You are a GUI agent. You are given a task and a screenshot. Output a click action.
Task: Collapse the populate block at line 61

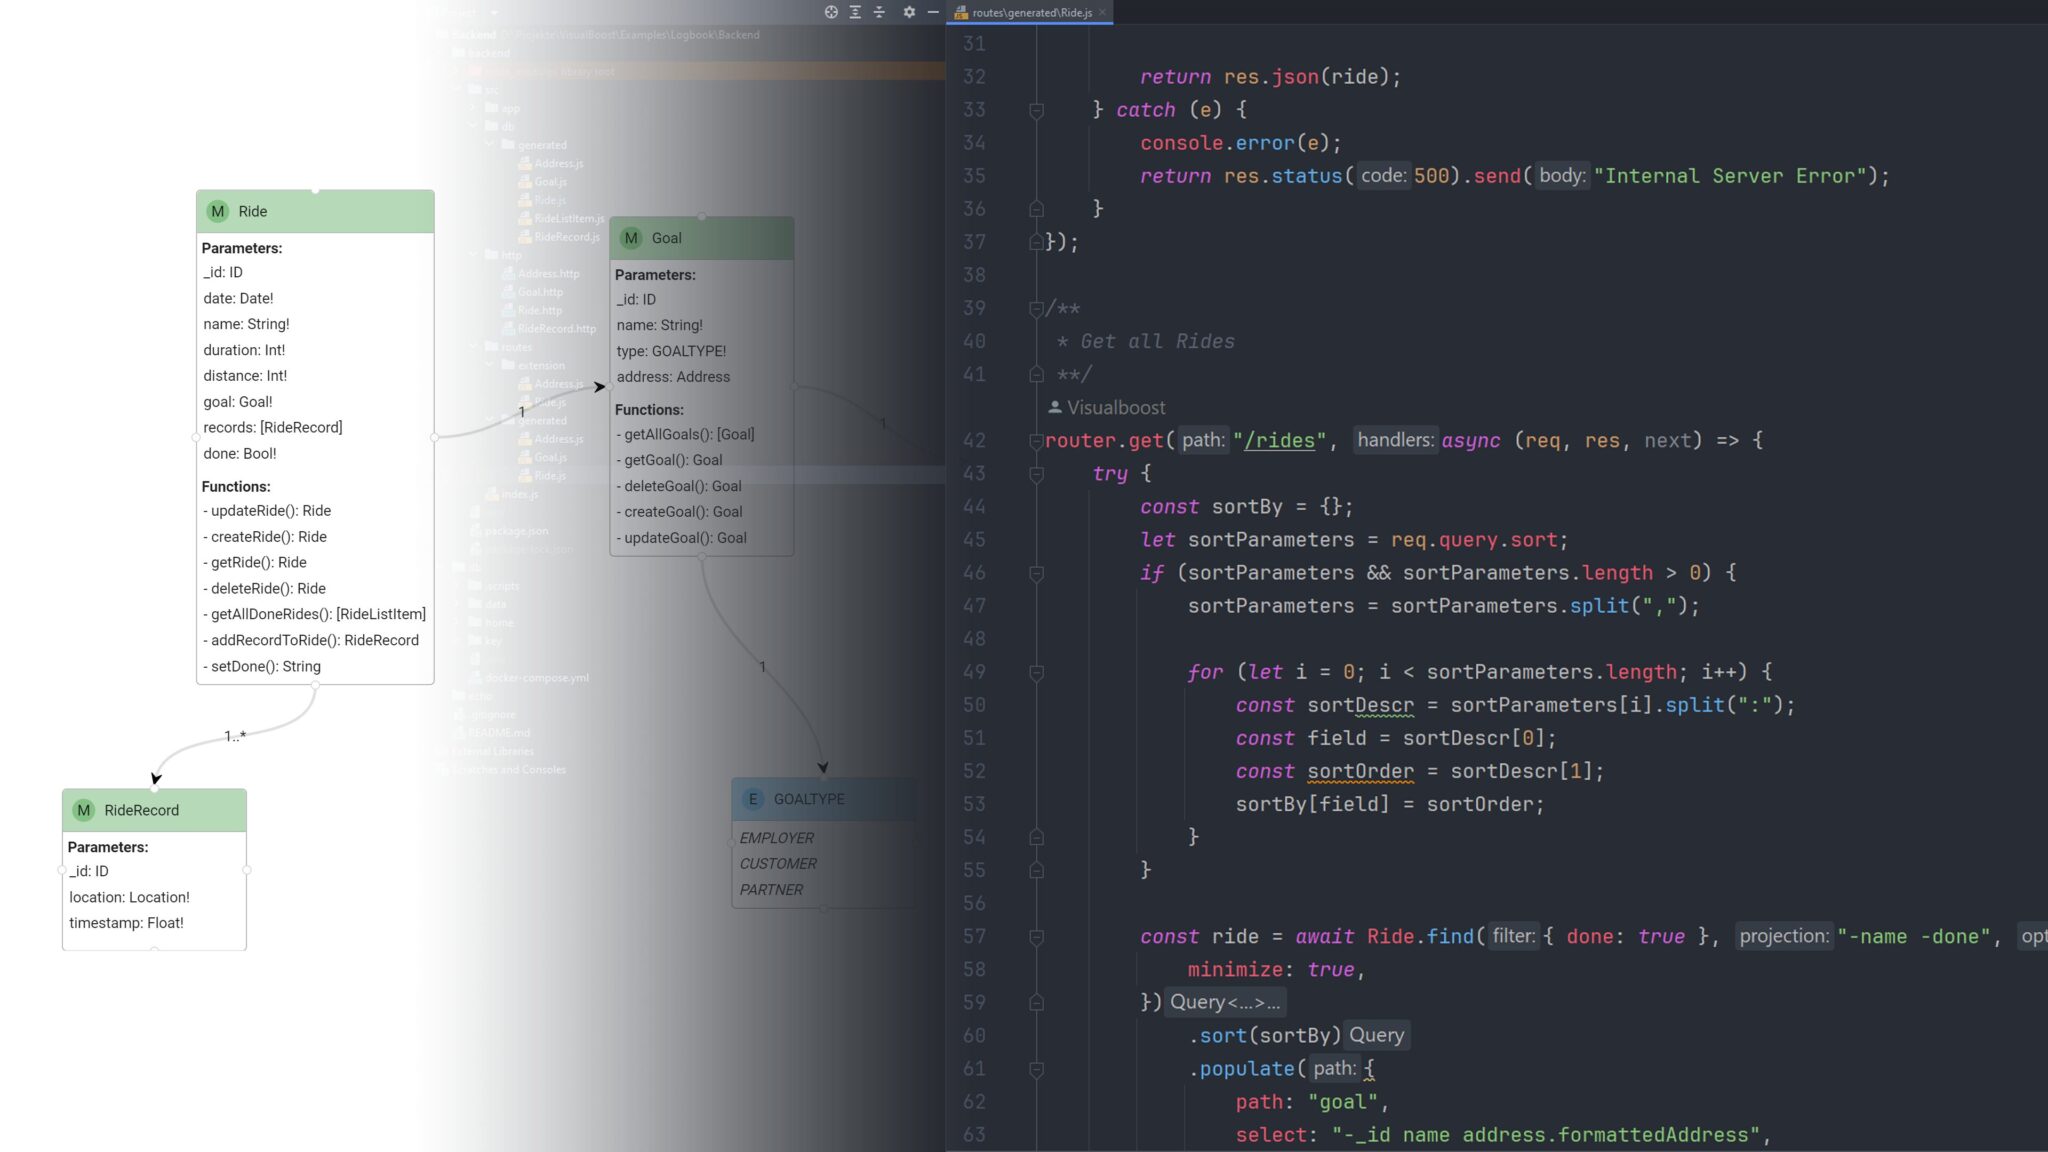point(1036,1069)
